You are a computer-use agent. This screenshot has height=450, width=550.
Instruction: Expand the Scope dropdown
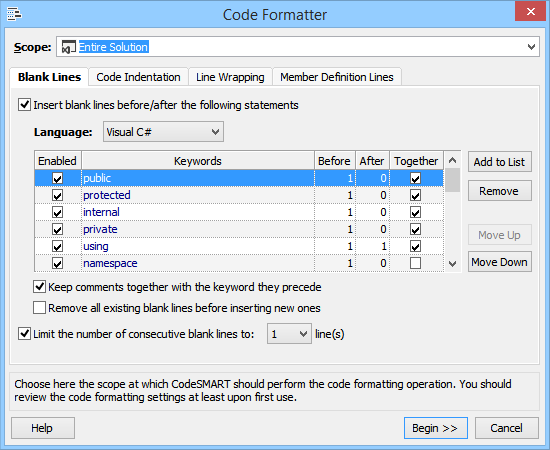tap(531, 47)
